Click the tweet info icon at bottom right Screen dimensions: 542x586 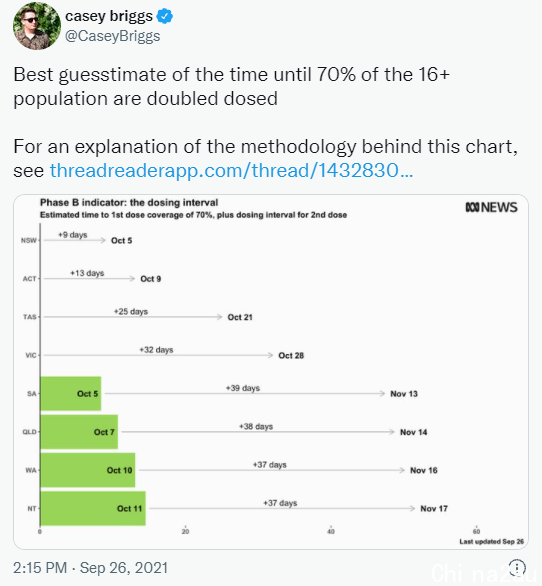click(518, 567)
